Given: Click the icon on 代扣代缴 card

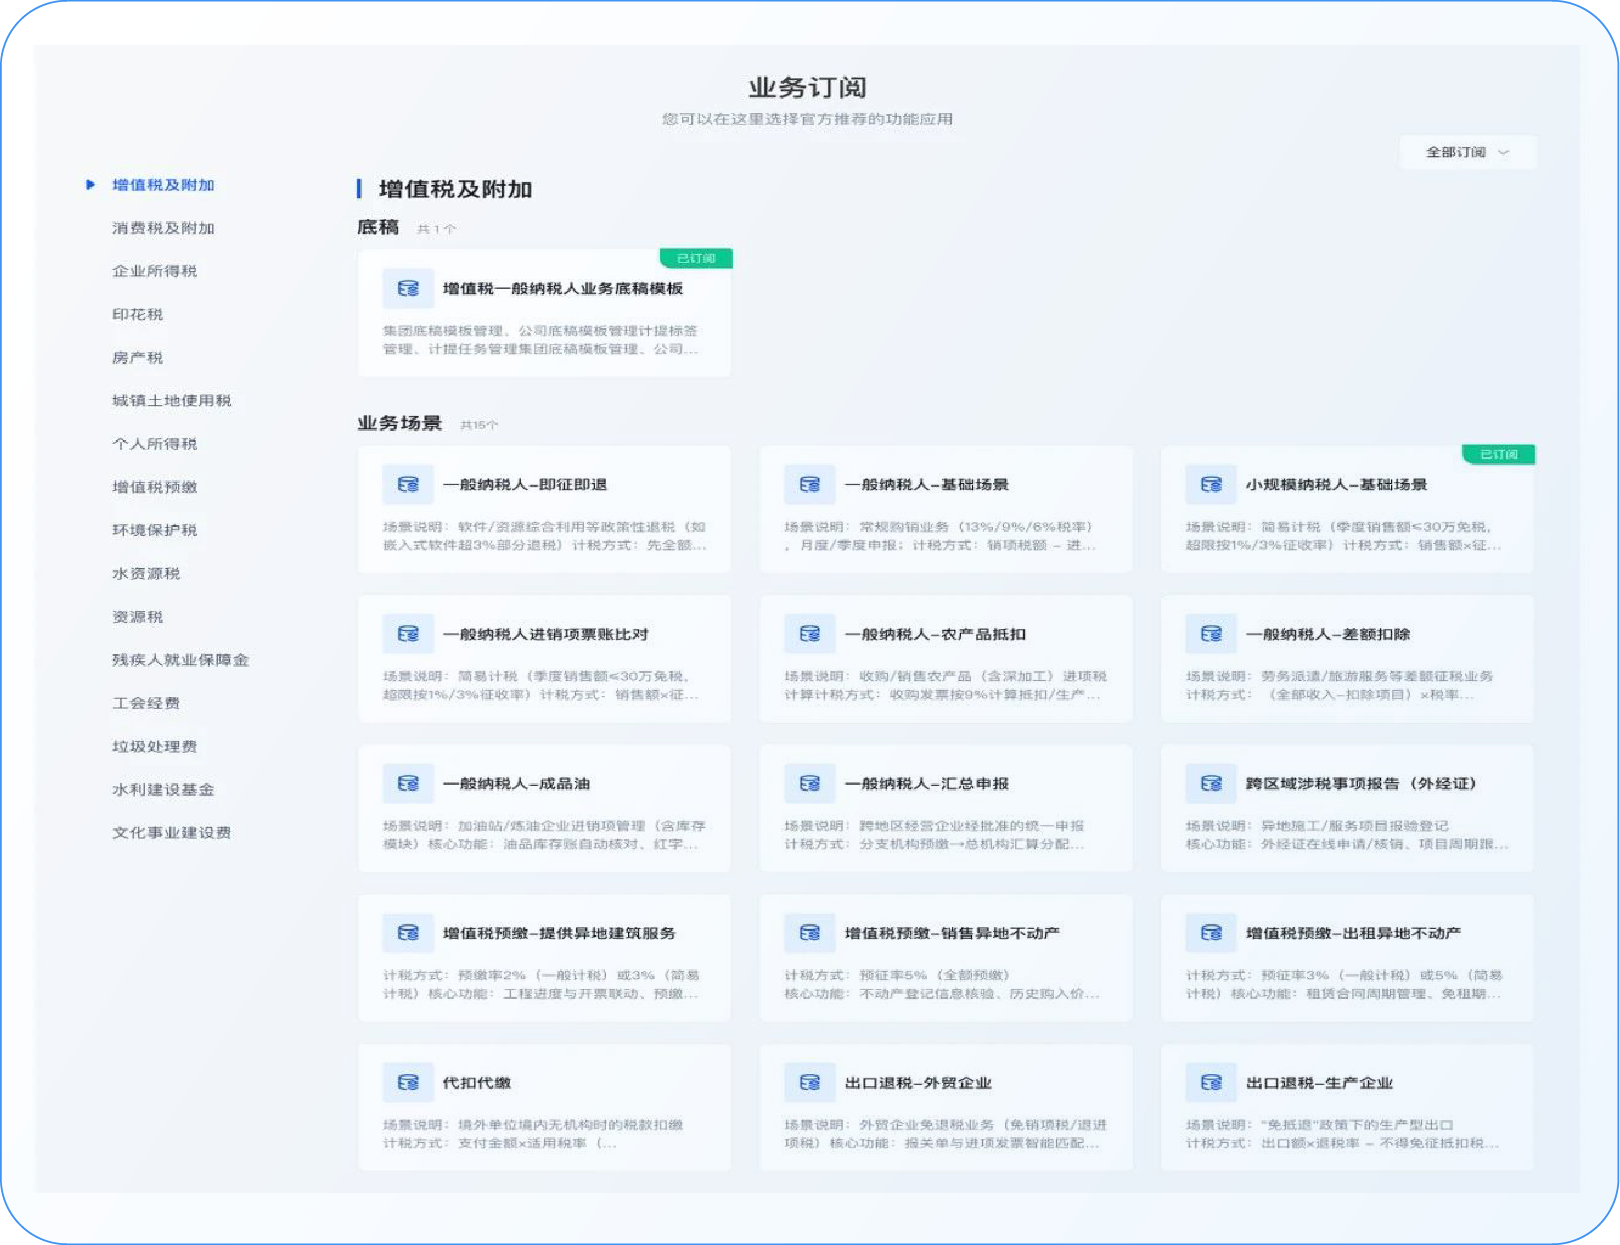Looking at the screenshot, I should point(408,1083).
